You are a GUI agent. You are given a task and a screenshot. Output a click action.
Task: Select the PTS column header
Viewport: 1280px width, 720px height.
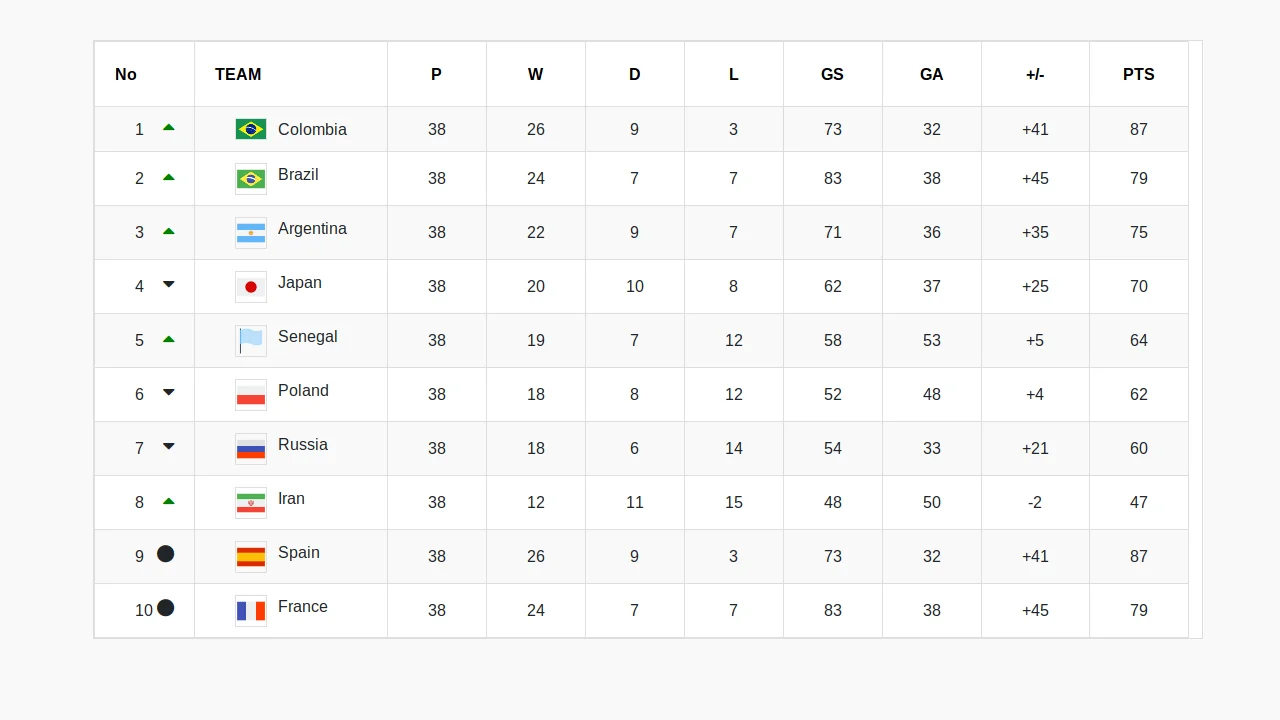pyautogui.click(x=1138, y=74)
